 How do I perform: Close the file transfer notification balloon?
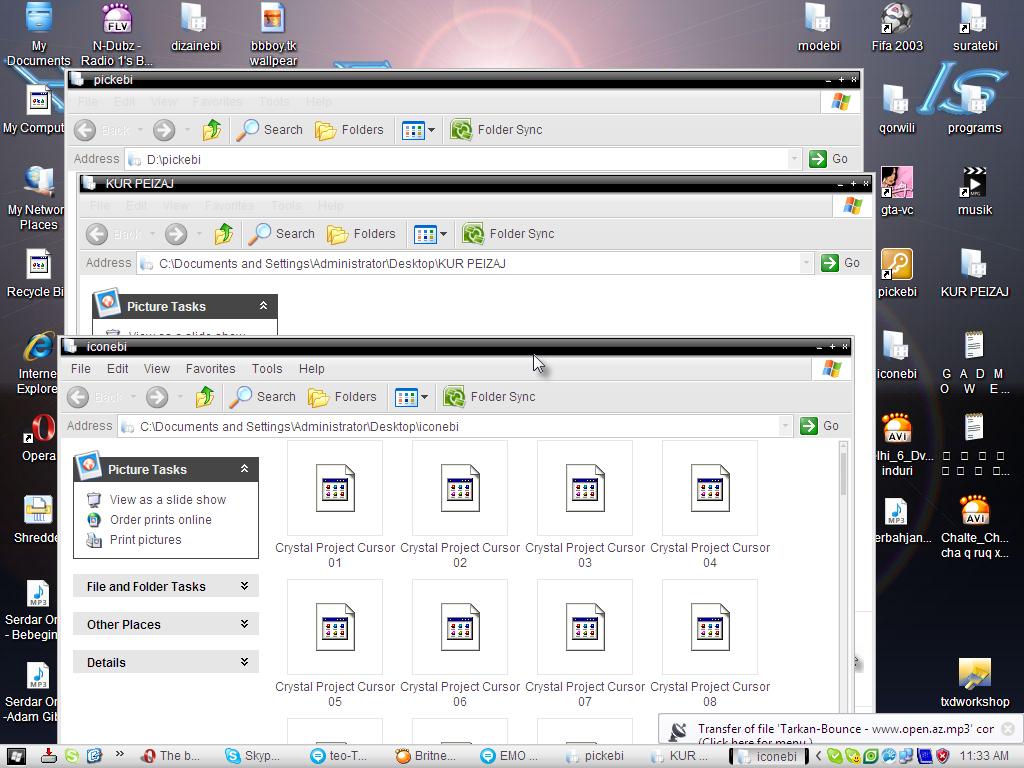(x=1009, y=728)
